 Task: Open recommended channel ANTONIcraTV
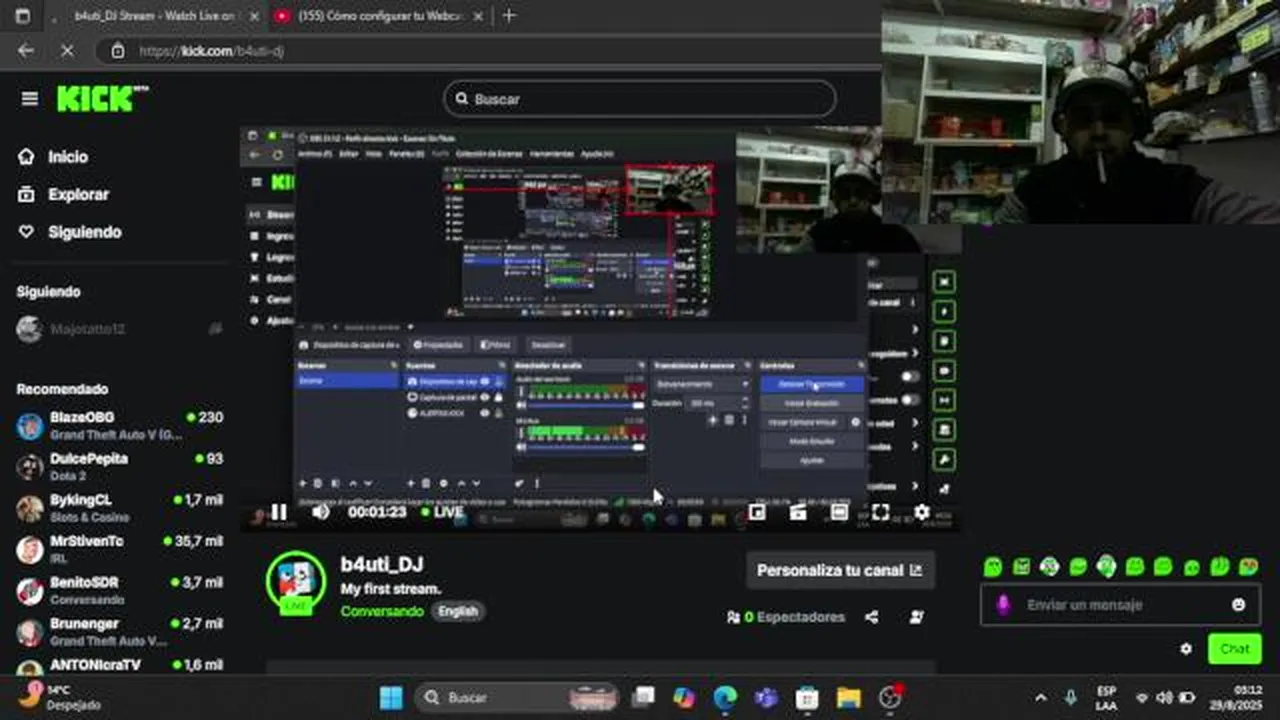[x=118, y=666]
